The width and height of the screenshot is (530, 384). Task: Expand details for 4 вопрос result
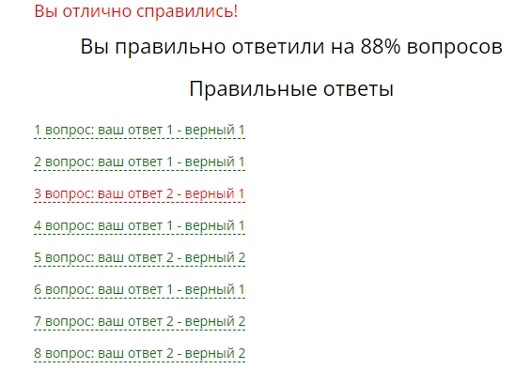[139, 225]
